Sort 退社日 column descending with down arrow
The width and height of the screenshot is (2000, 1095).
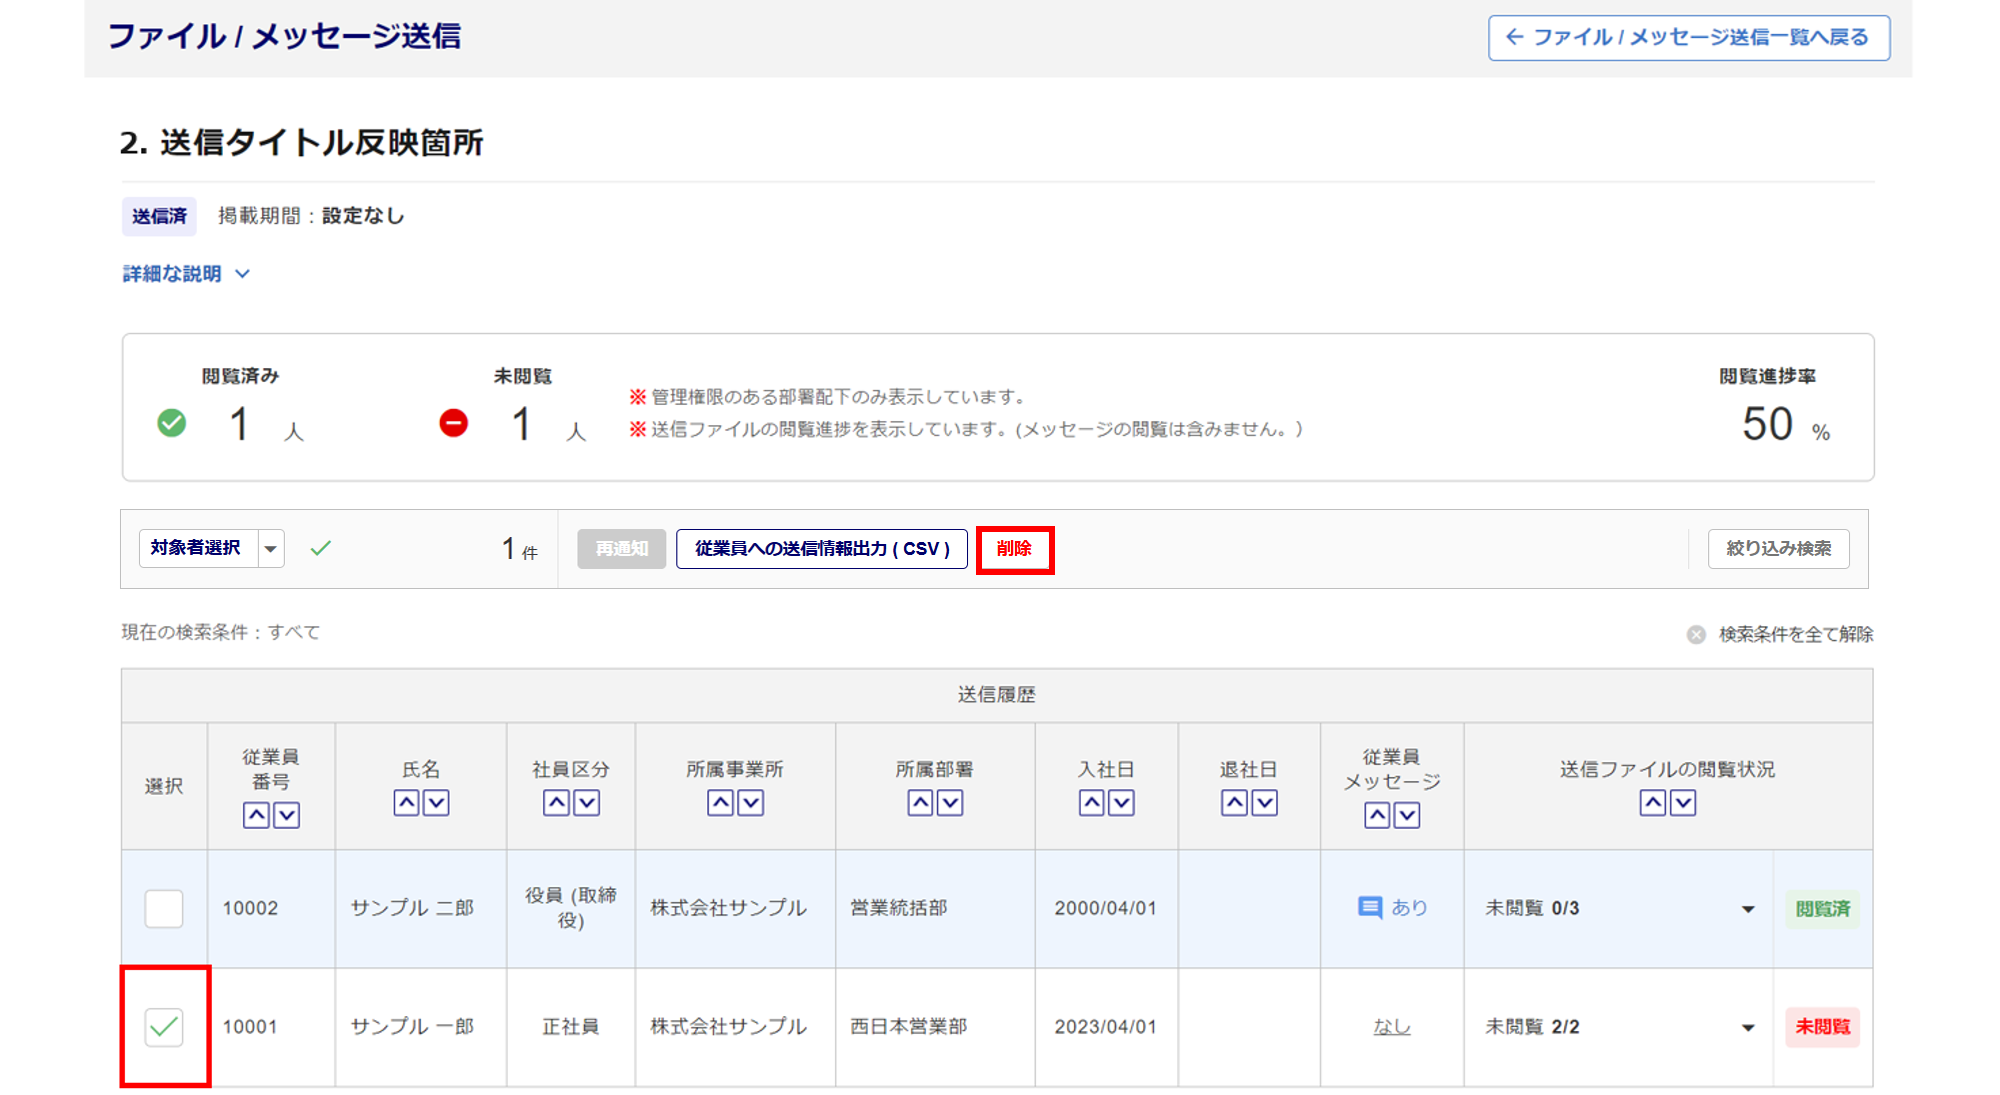(1265, 803)
